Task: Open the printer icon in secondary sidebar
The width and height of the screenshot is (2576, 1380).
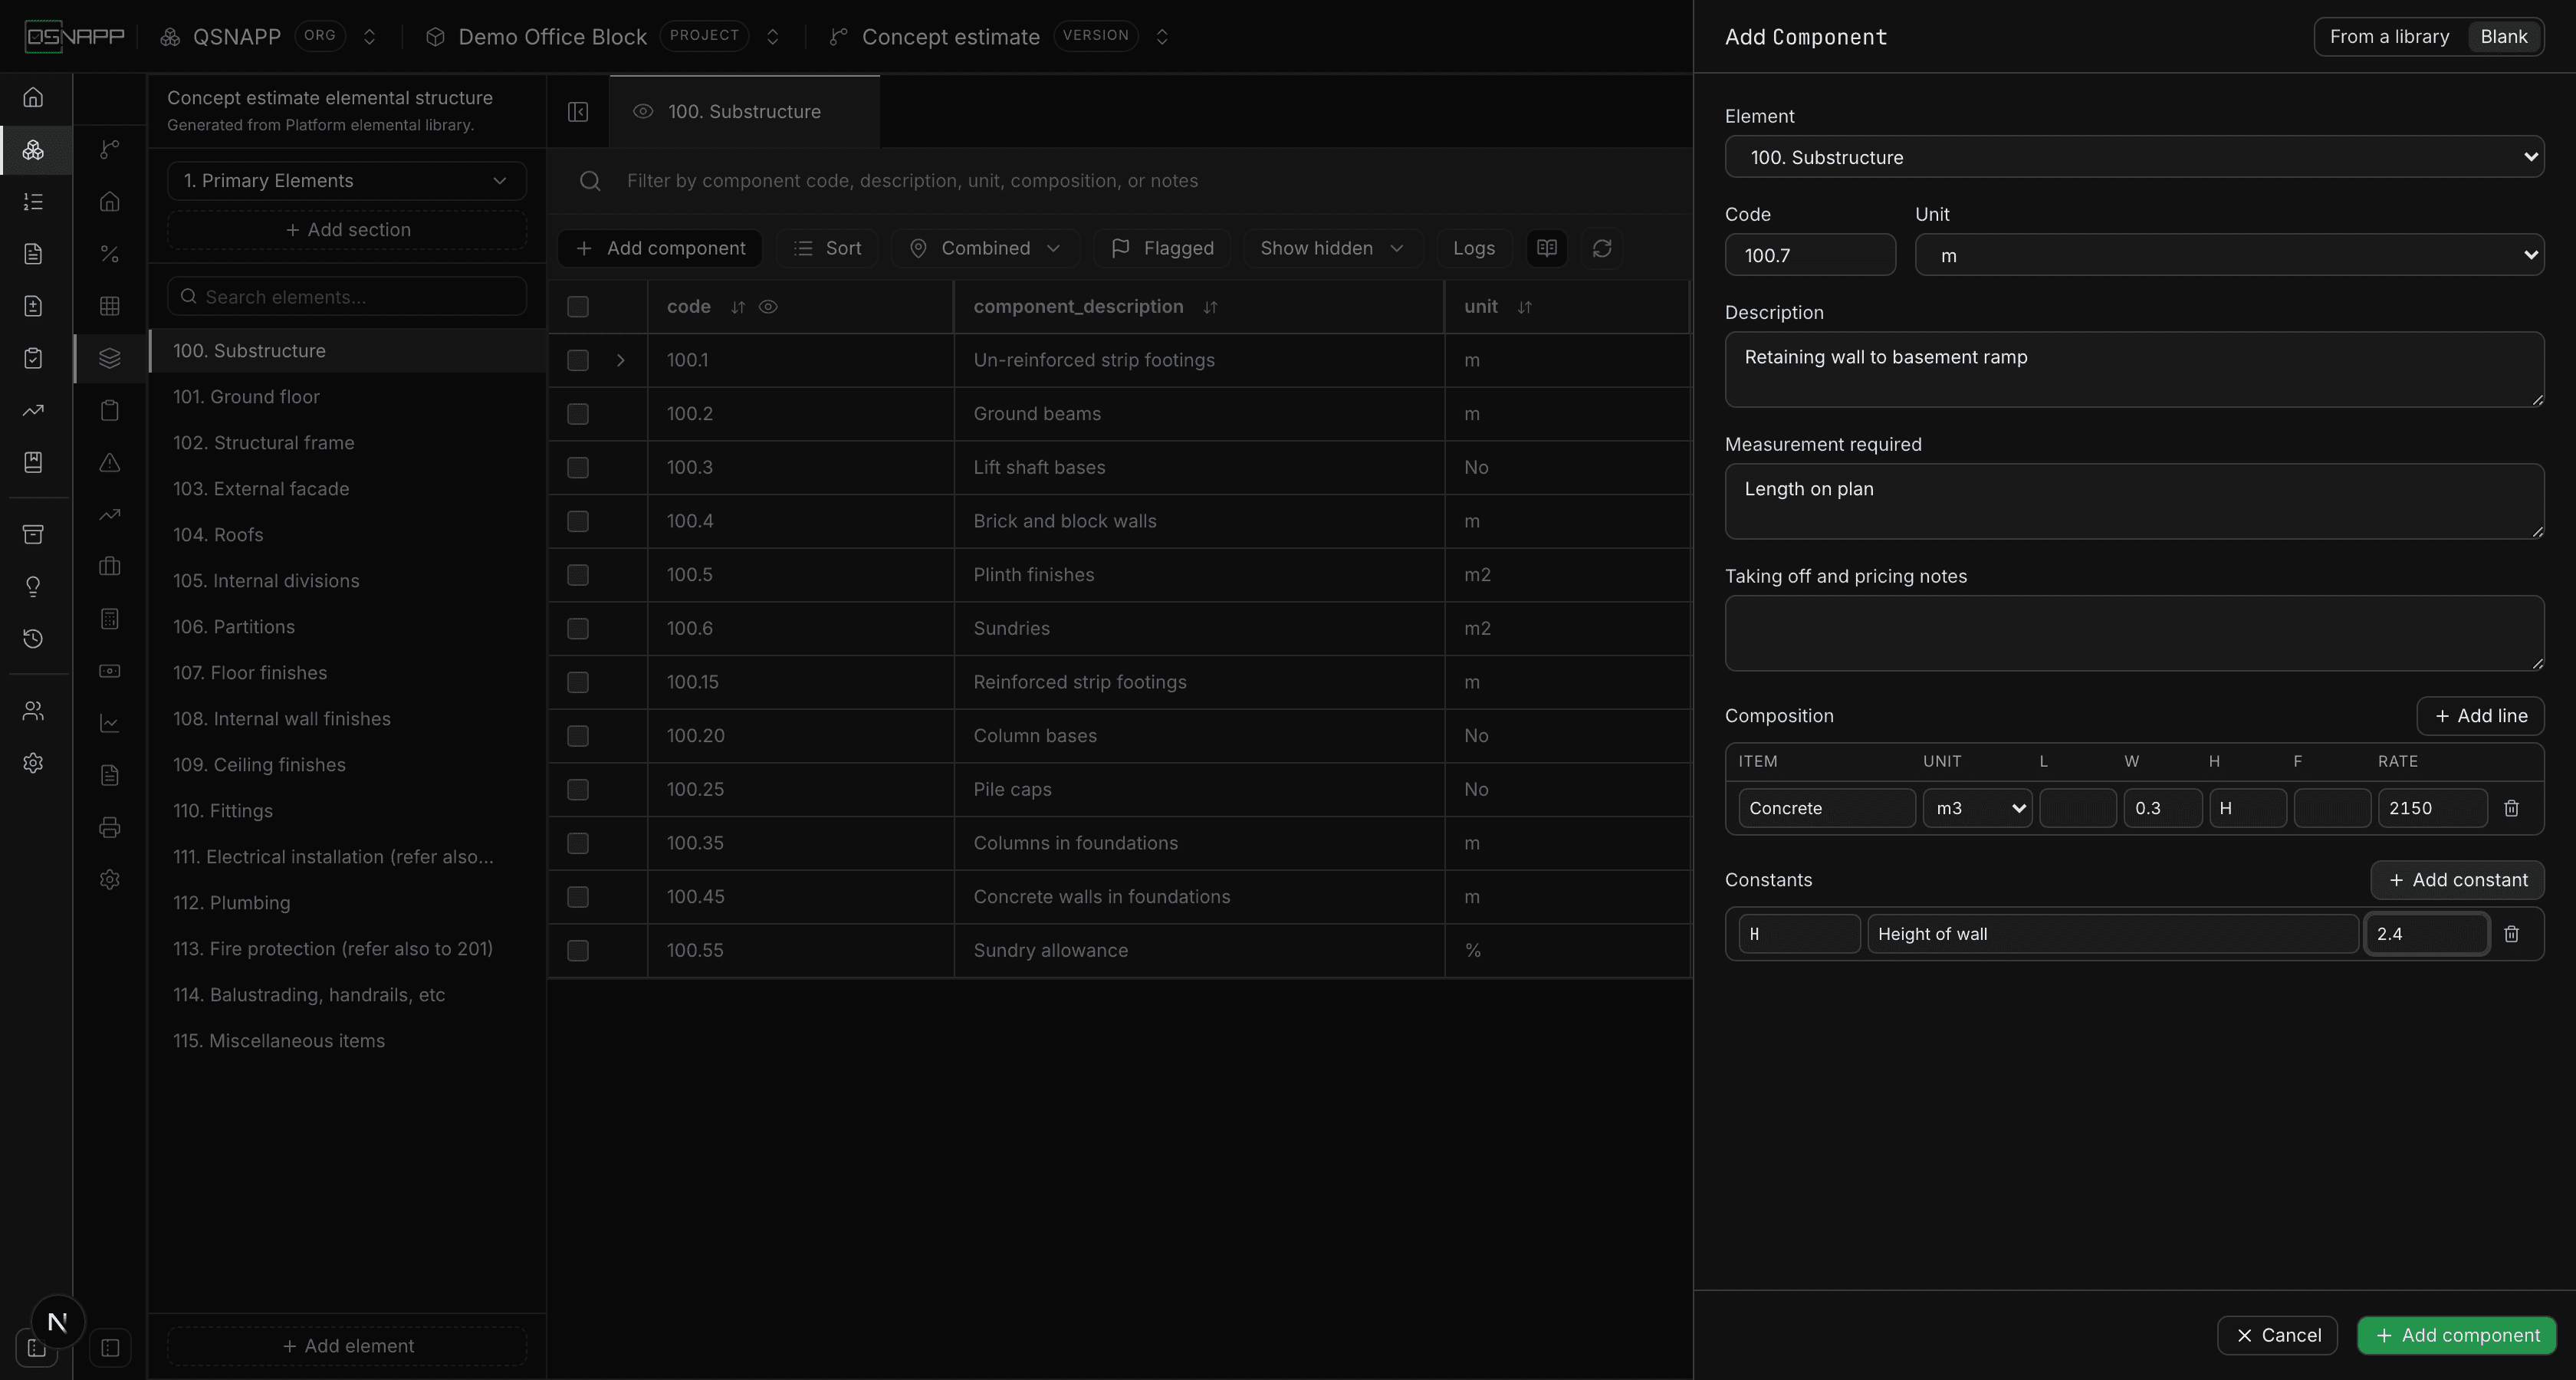Action: 110,827
